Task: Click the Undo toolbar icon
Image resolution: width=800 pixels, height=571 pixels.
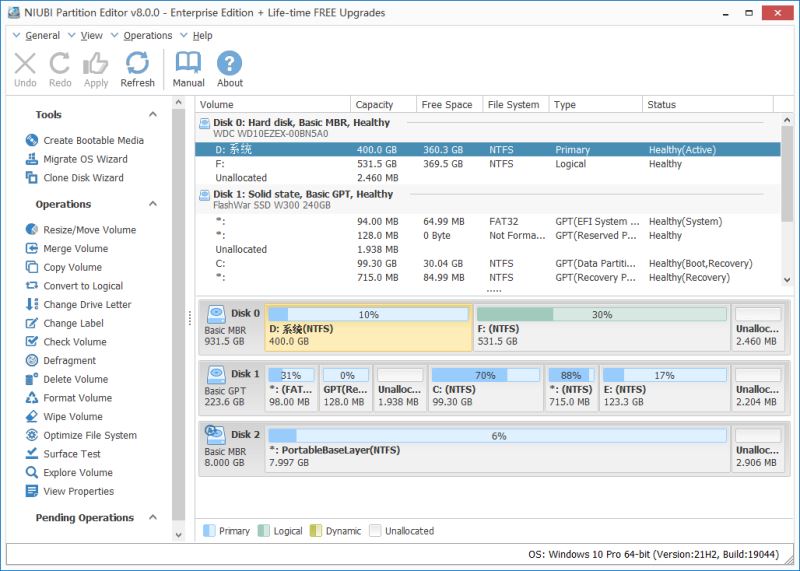Action: [25, 64]
